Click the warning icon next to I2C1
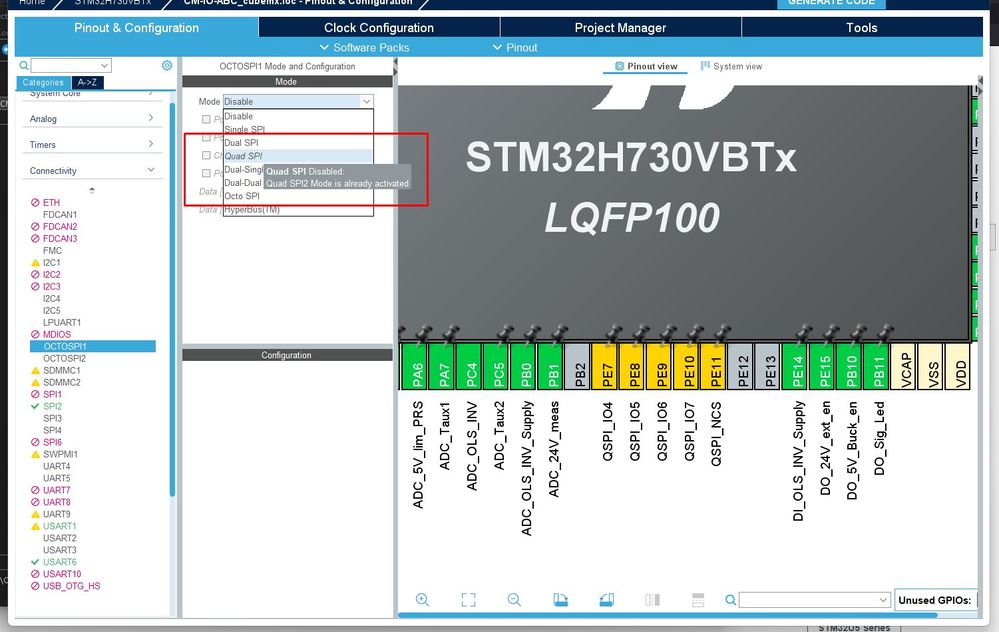This screenshot has width=999, height=632. pos(35,262)
